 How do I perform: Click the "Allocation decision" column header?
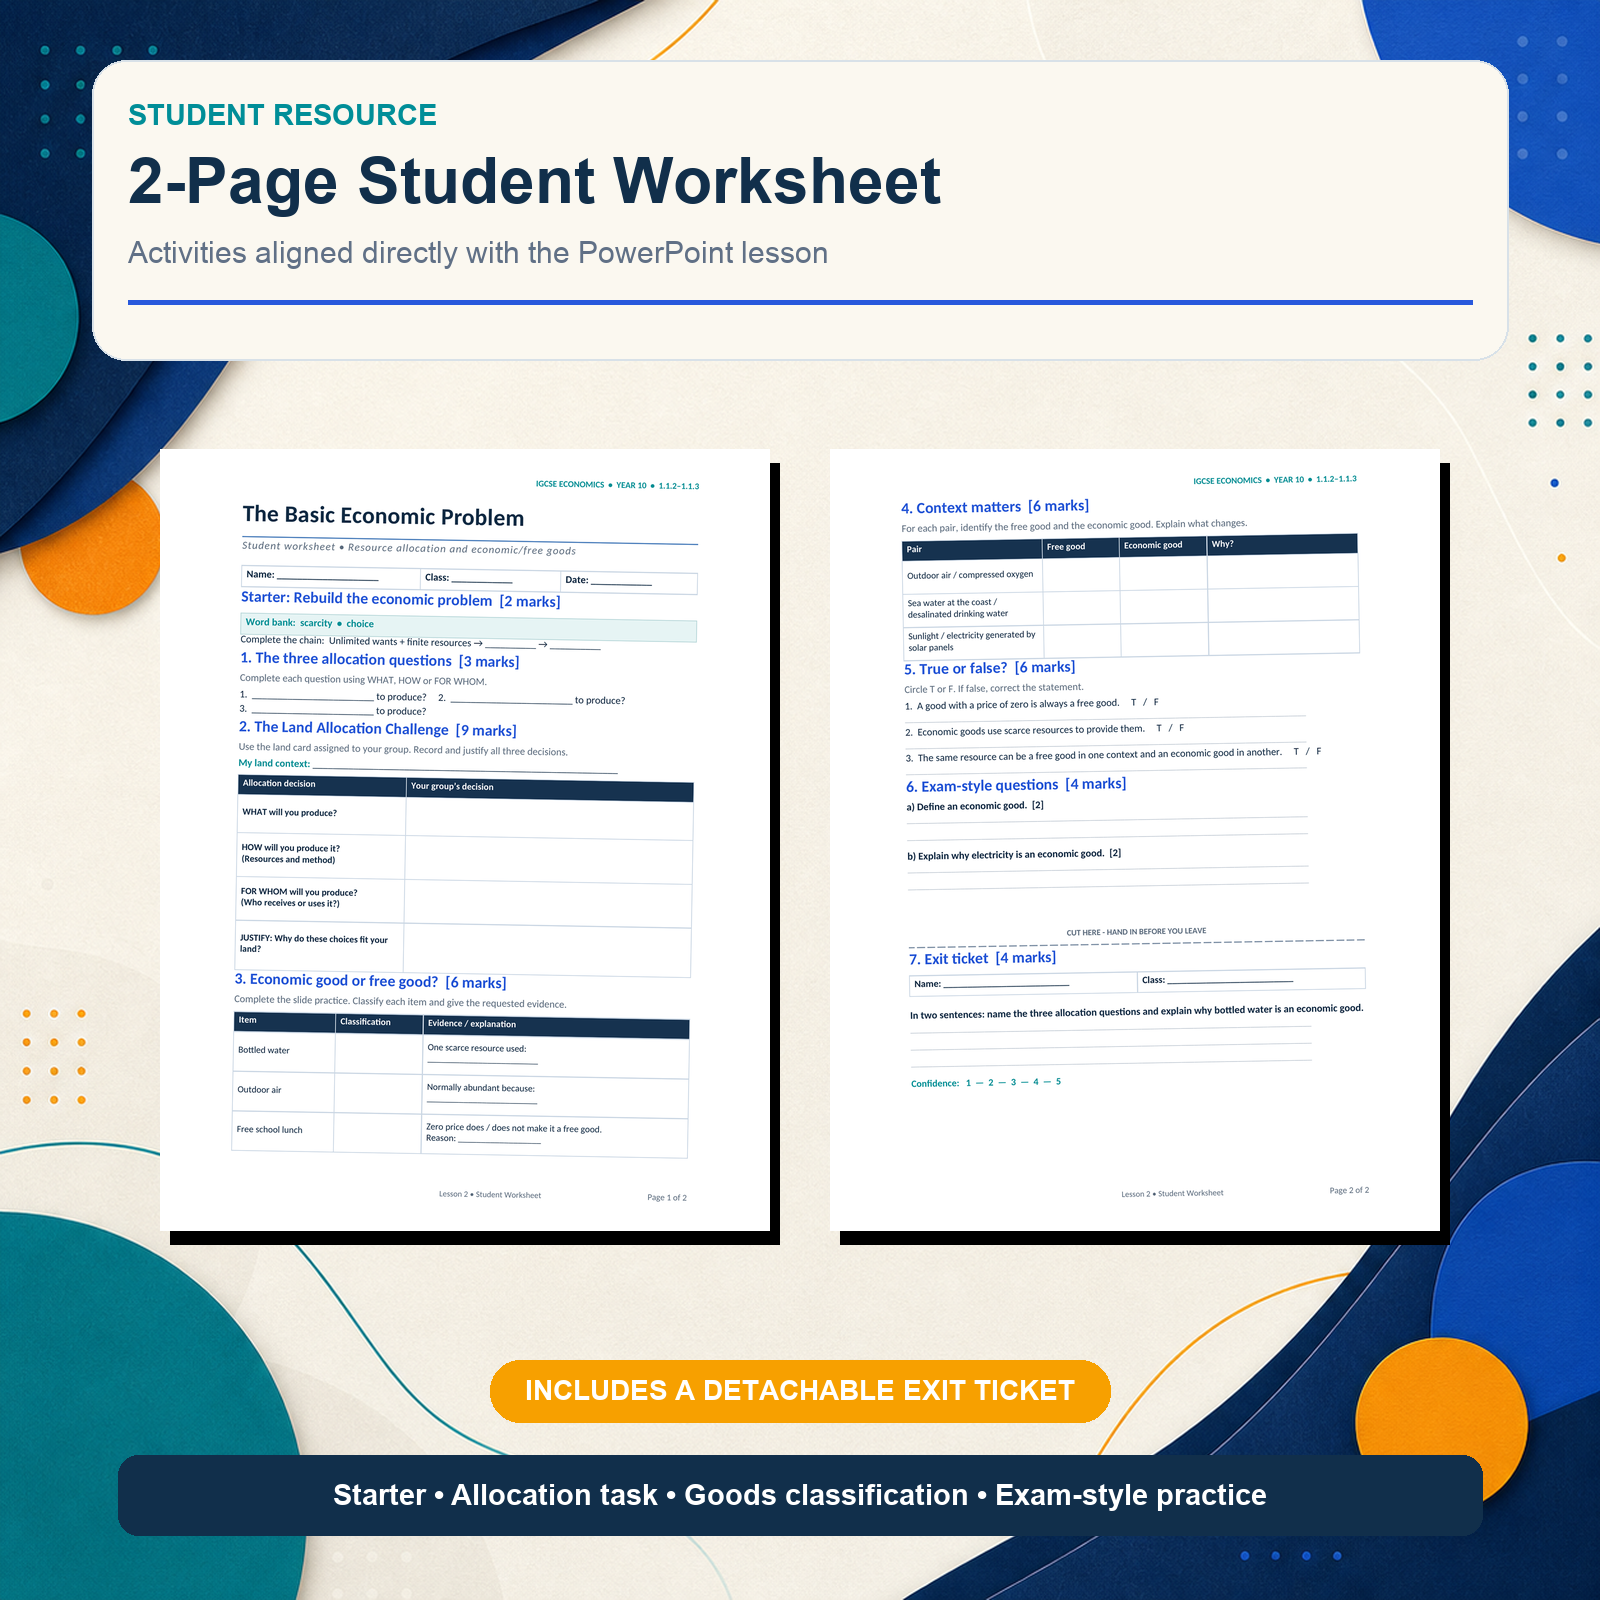322,785
